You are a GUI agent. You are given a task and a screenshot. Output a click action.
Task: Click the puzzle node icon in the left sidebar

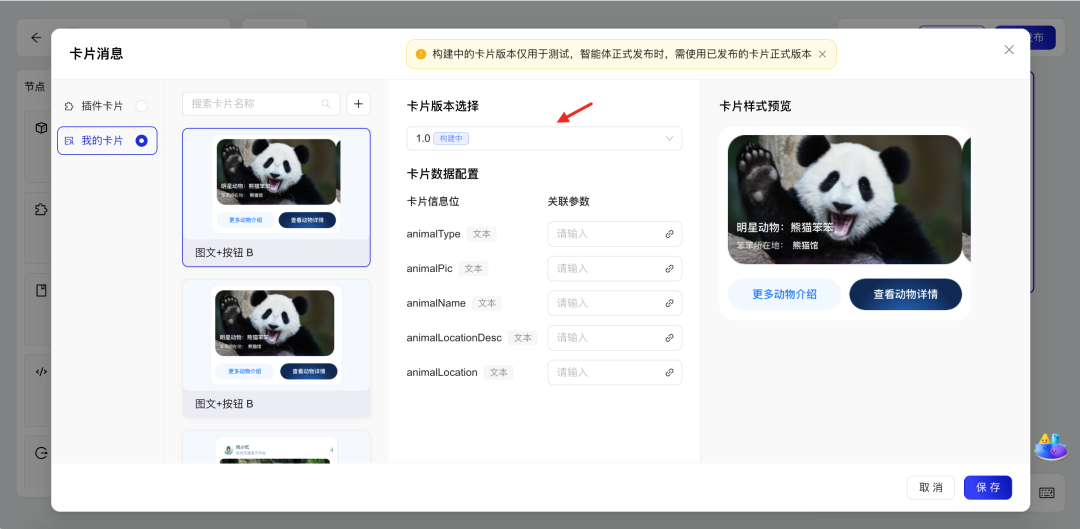(41, 209)
